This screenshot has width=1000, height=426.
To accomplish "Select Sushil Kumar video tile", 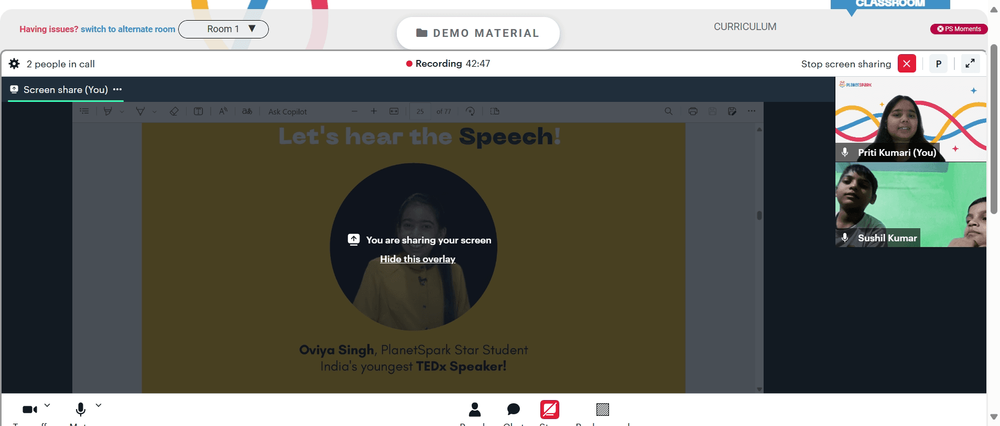I will (911, 204).
